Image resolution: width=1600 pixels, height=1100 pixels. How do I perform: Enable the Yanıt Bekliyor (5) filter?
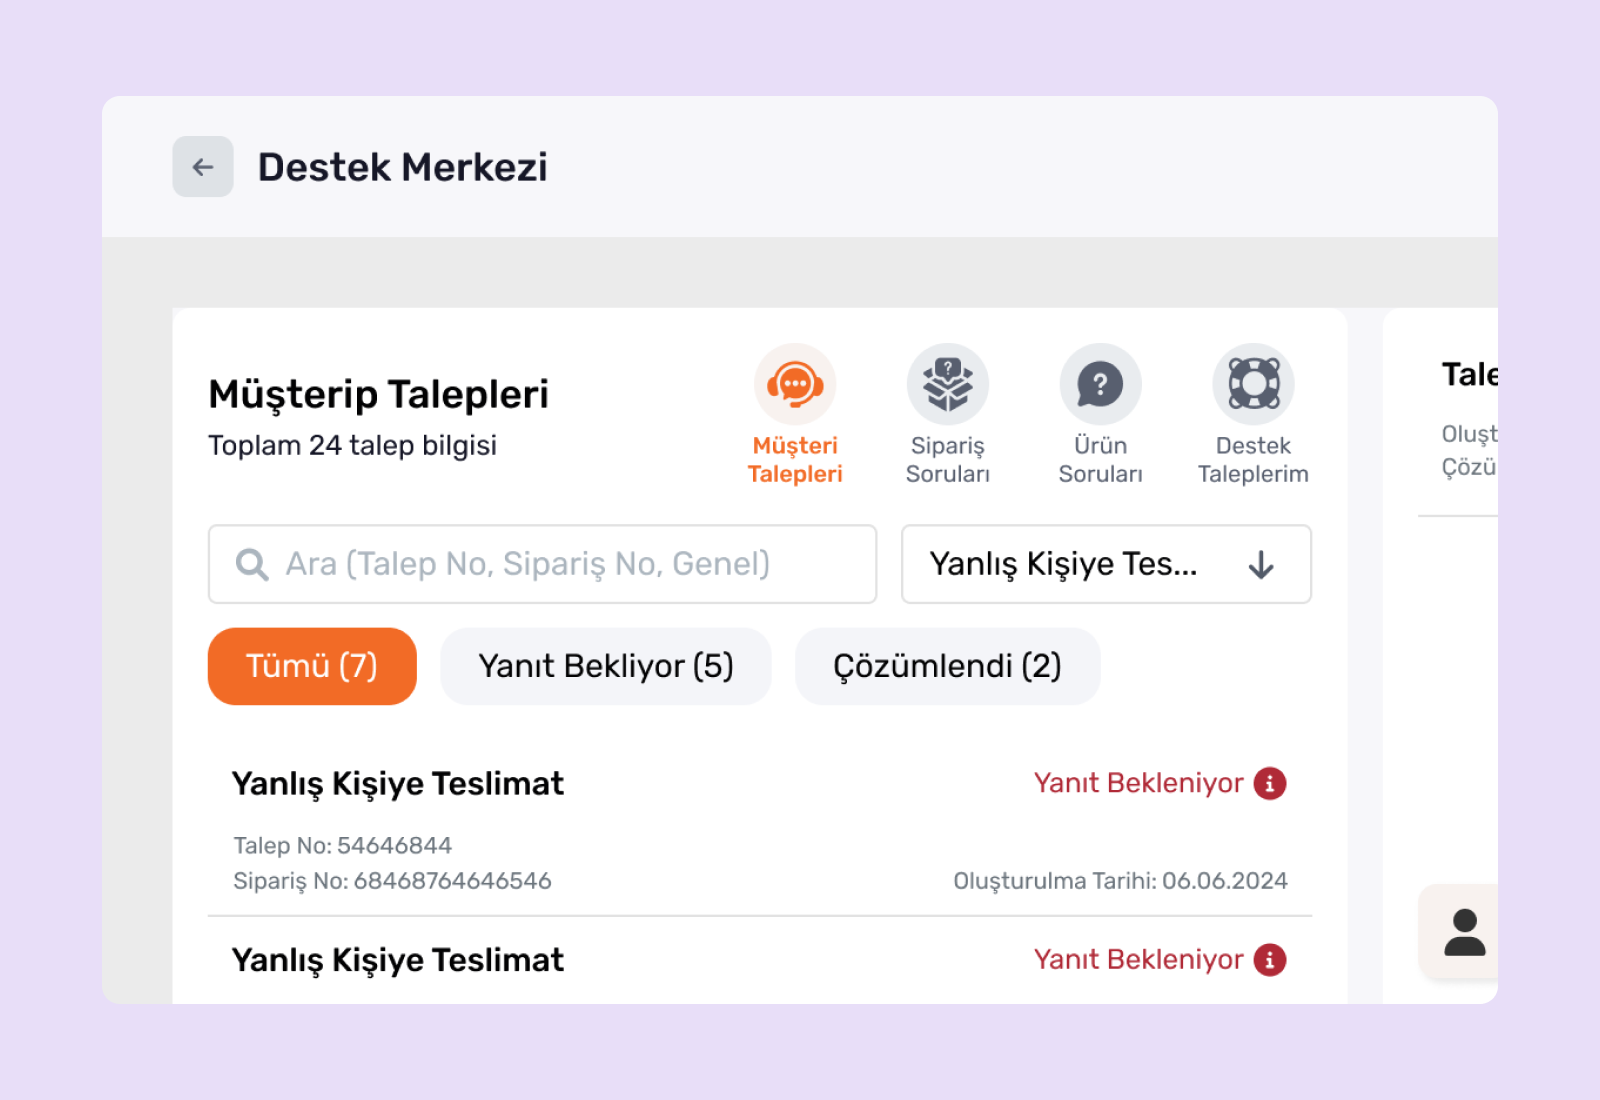pos(605,666)
